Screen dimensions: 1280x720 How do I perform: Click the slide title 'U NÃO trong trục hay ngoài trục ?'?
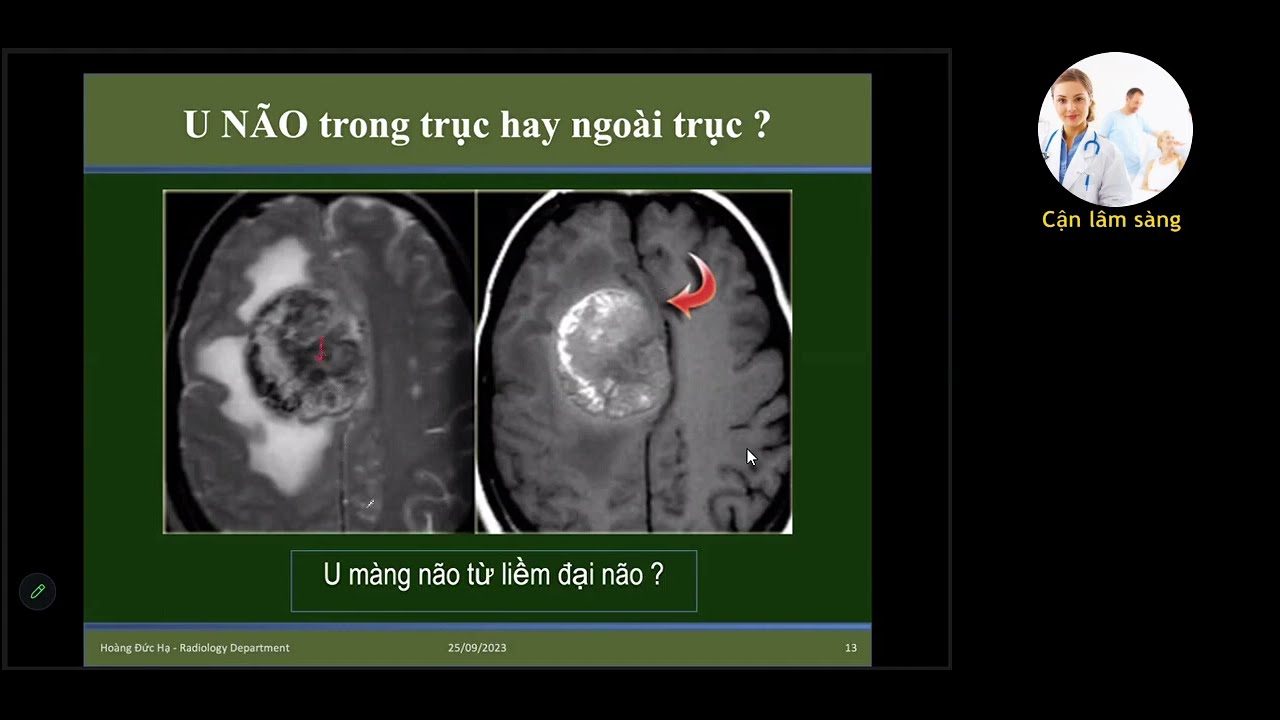tap(477, 125)
